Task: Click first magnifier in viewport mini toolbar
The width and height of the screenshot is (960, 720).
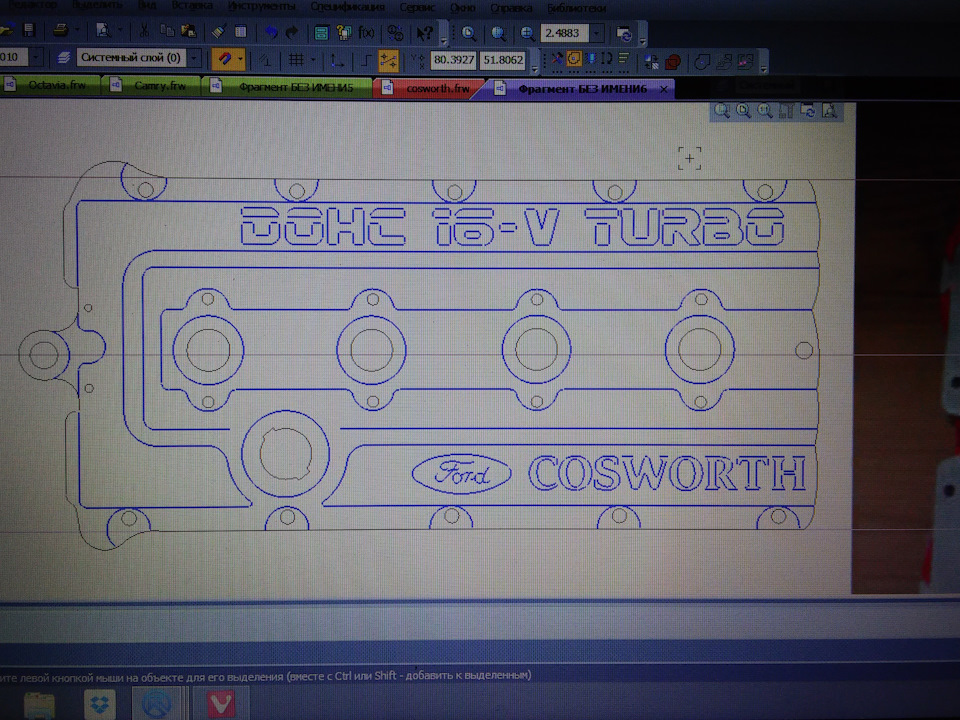Action: point(722,110)
